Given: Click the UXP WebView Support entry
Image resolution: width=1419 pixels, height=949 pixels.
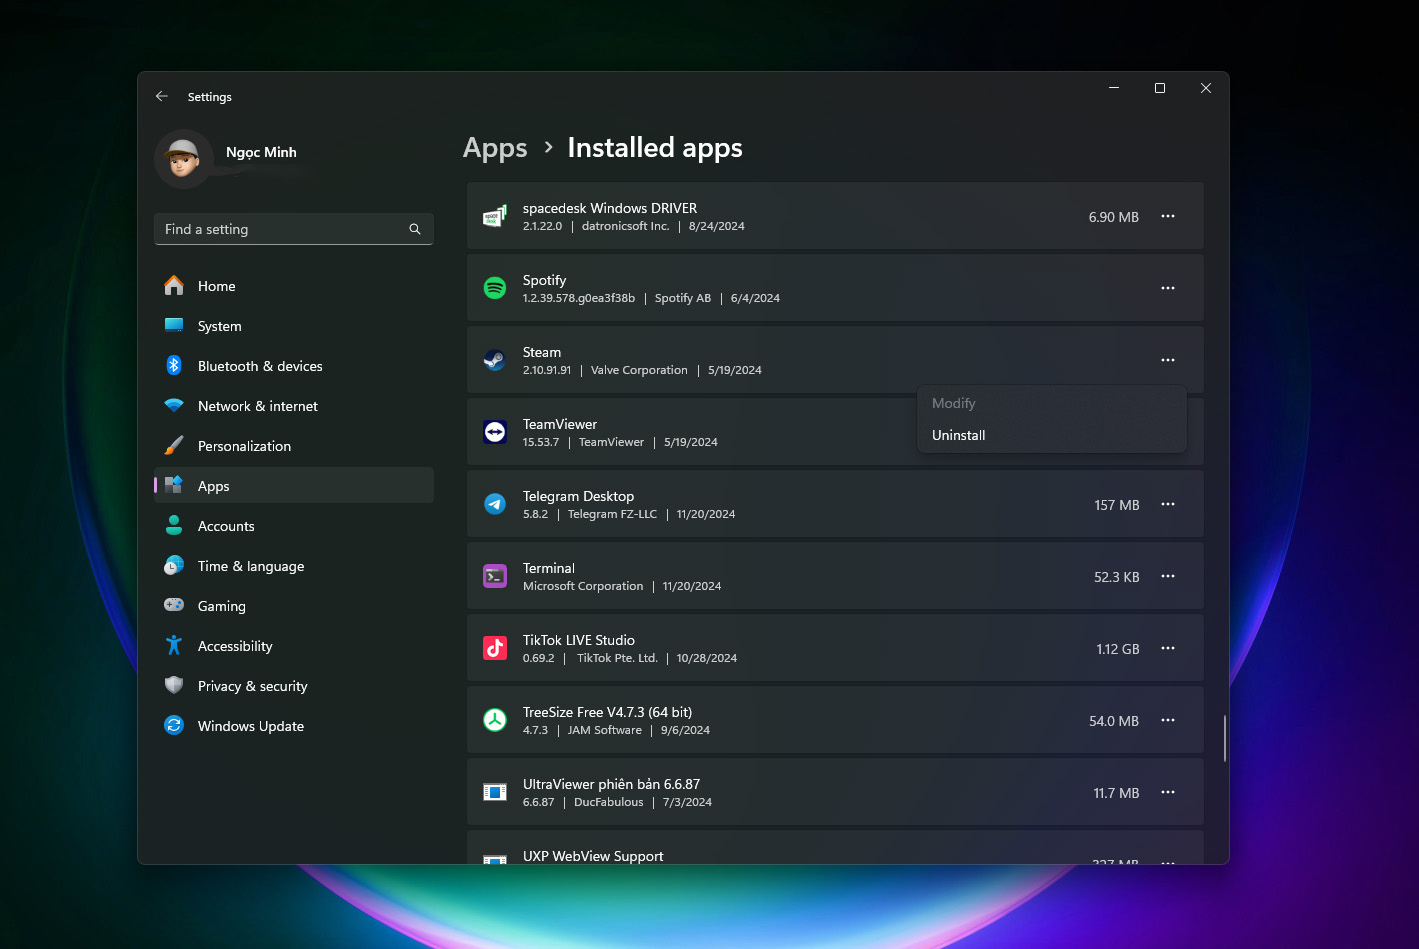Looking at the screenshot, I should pyautogui.click(x=835, y=847).
